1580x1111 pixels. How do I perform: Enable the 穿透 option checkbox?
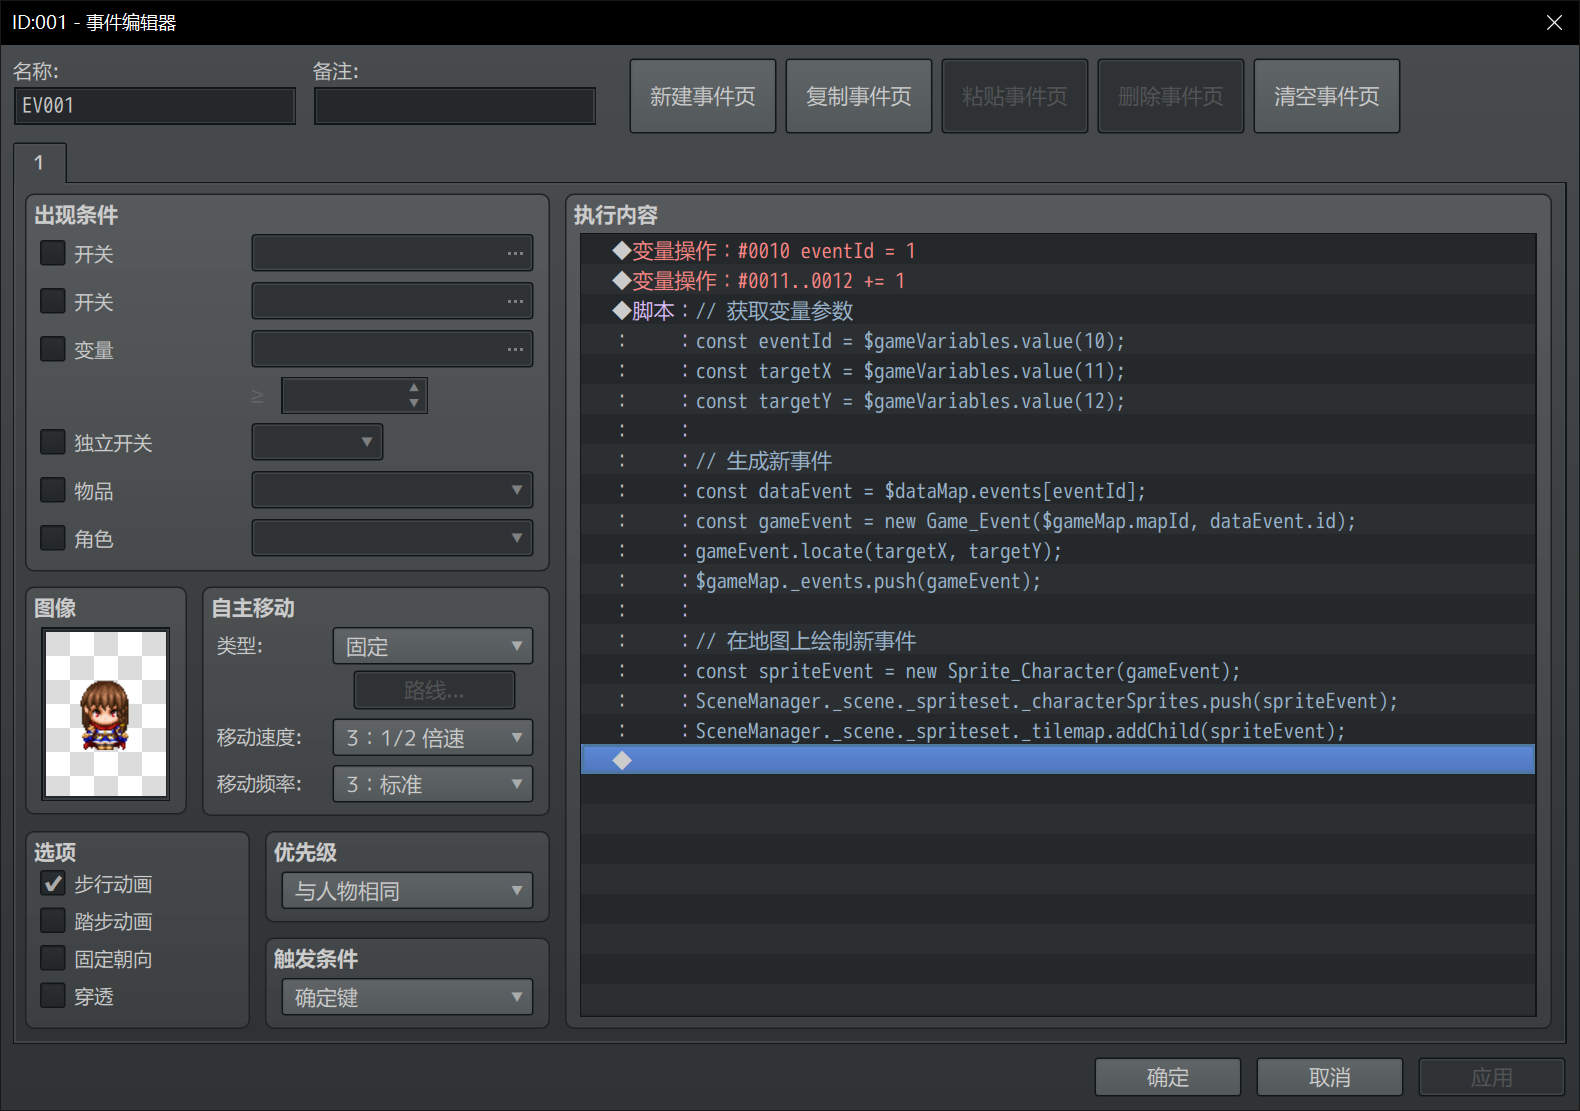[x=52, y=996]
